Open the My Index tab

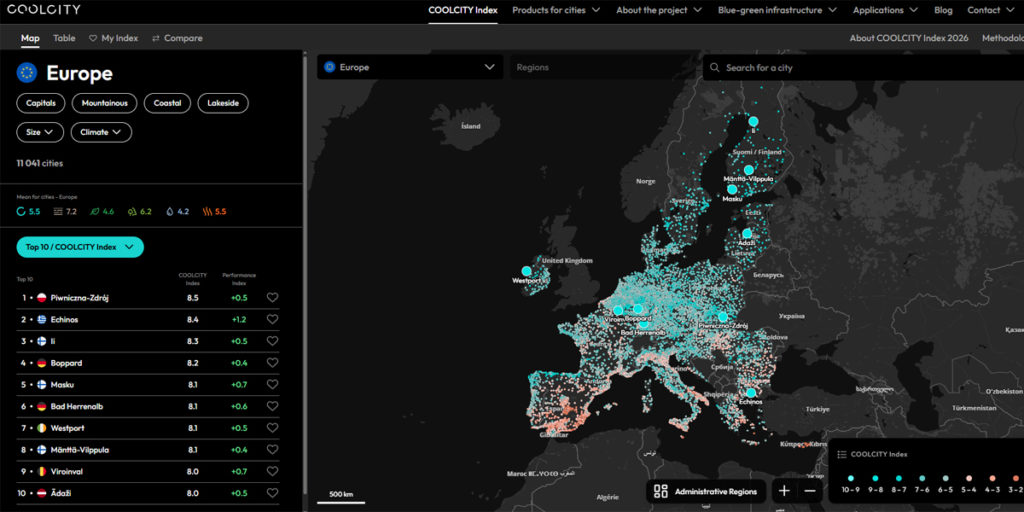point(114,38)
